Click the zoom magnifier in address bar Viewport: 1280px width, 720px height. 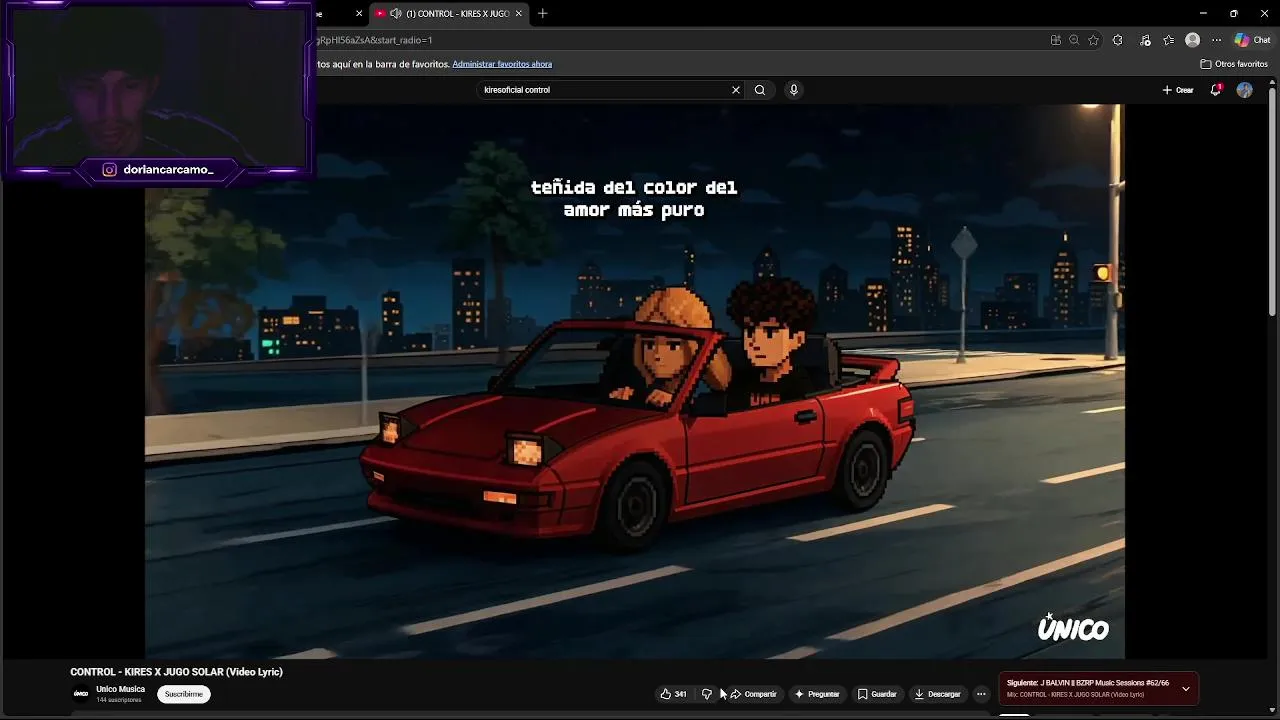pos(1074,40)
